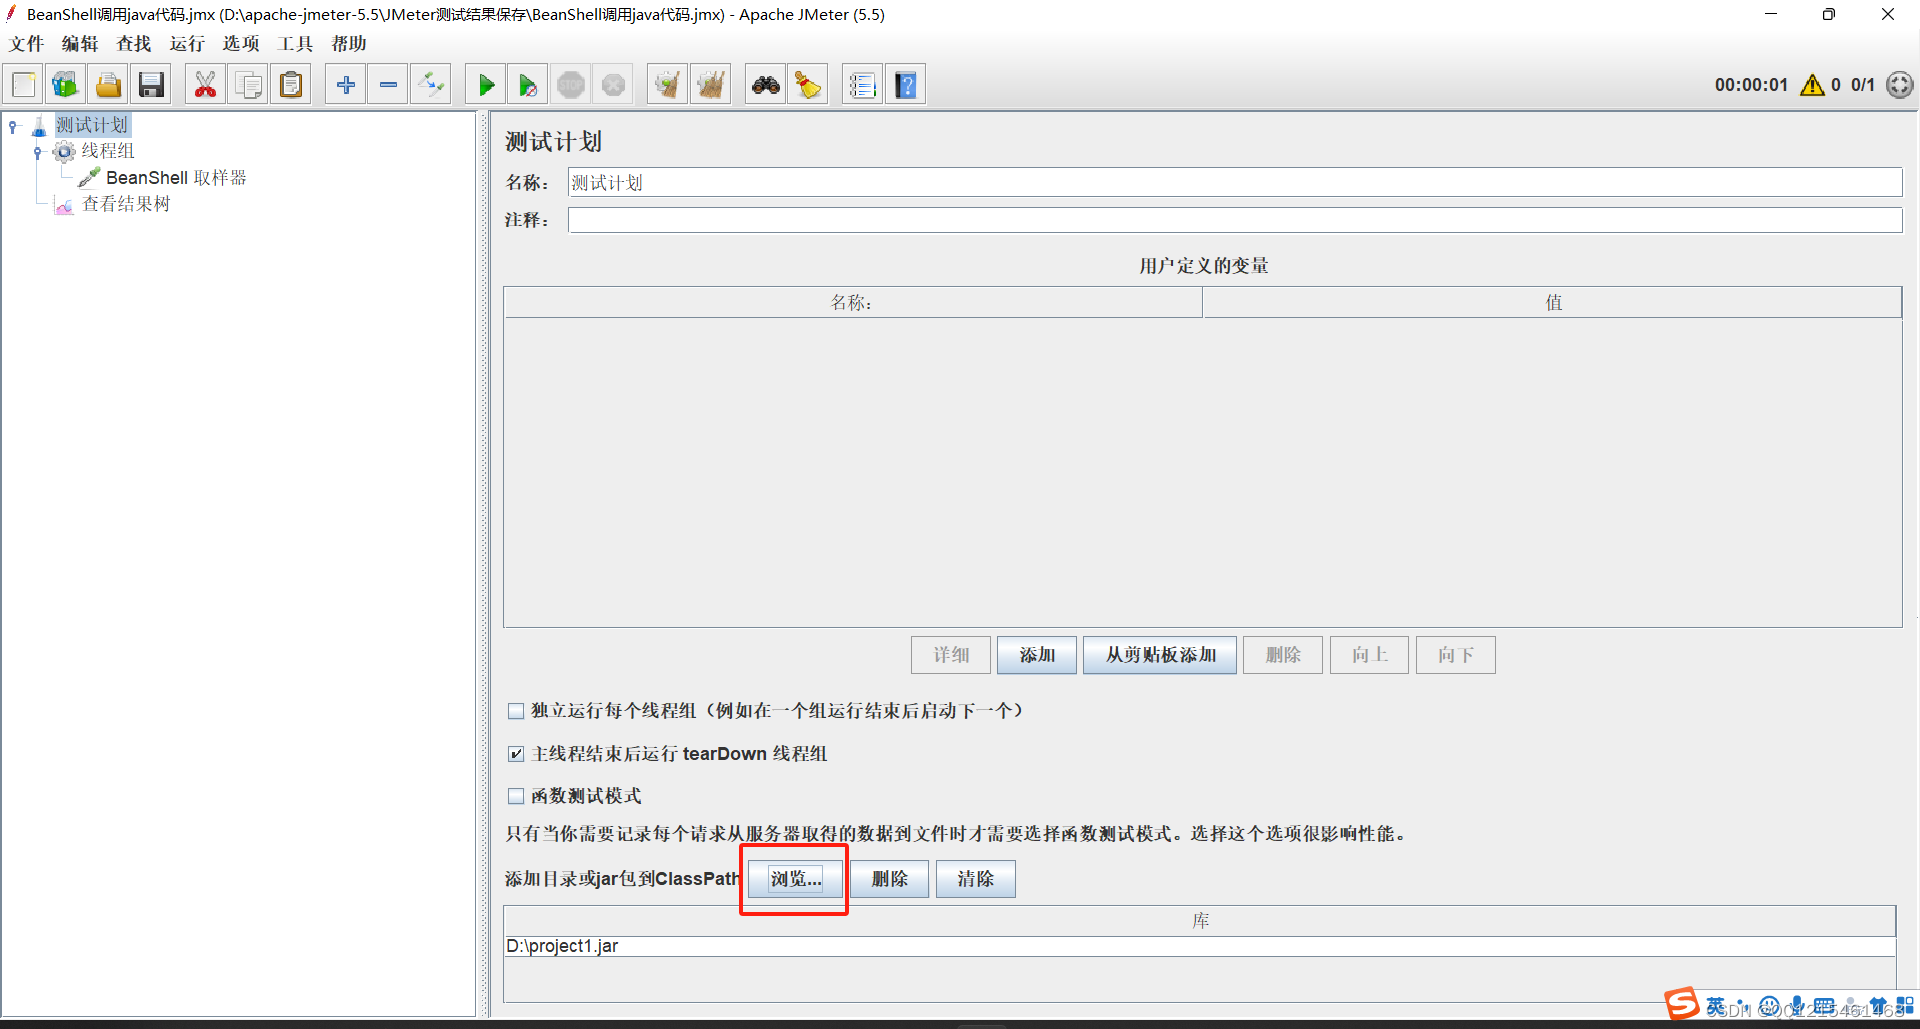This screenshot has height=1029, width=1920.
Task: Click the Open file folder icon
Action: tap(108, 85)
